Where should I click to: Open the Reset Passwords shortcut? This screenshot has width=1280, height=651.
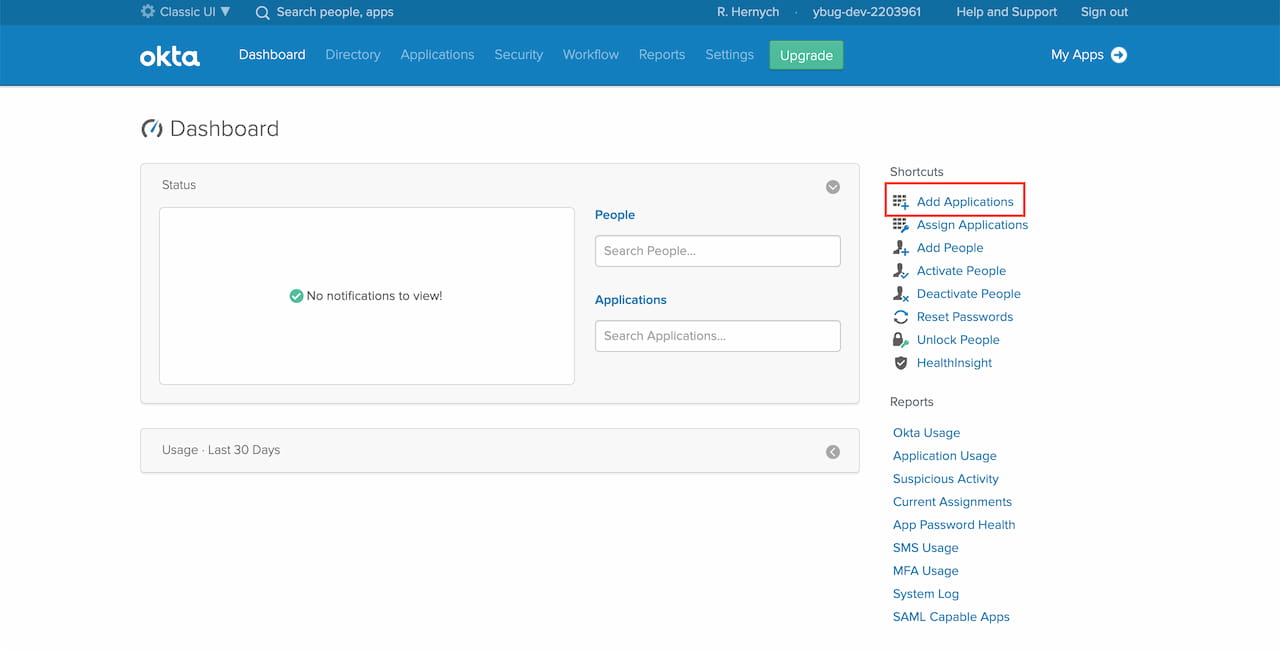(965, 317)
